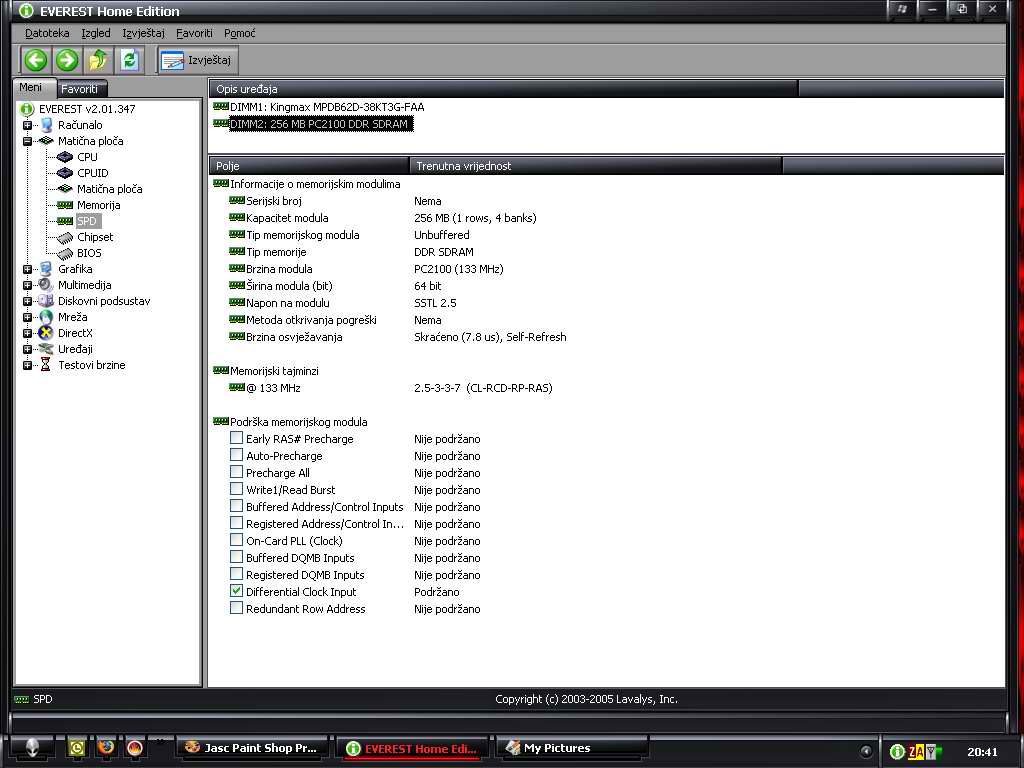The height and width of the screenshot is (768, 1024).
Task: Click the EVEREST tray icon near the clock
Action: [897, 751]
